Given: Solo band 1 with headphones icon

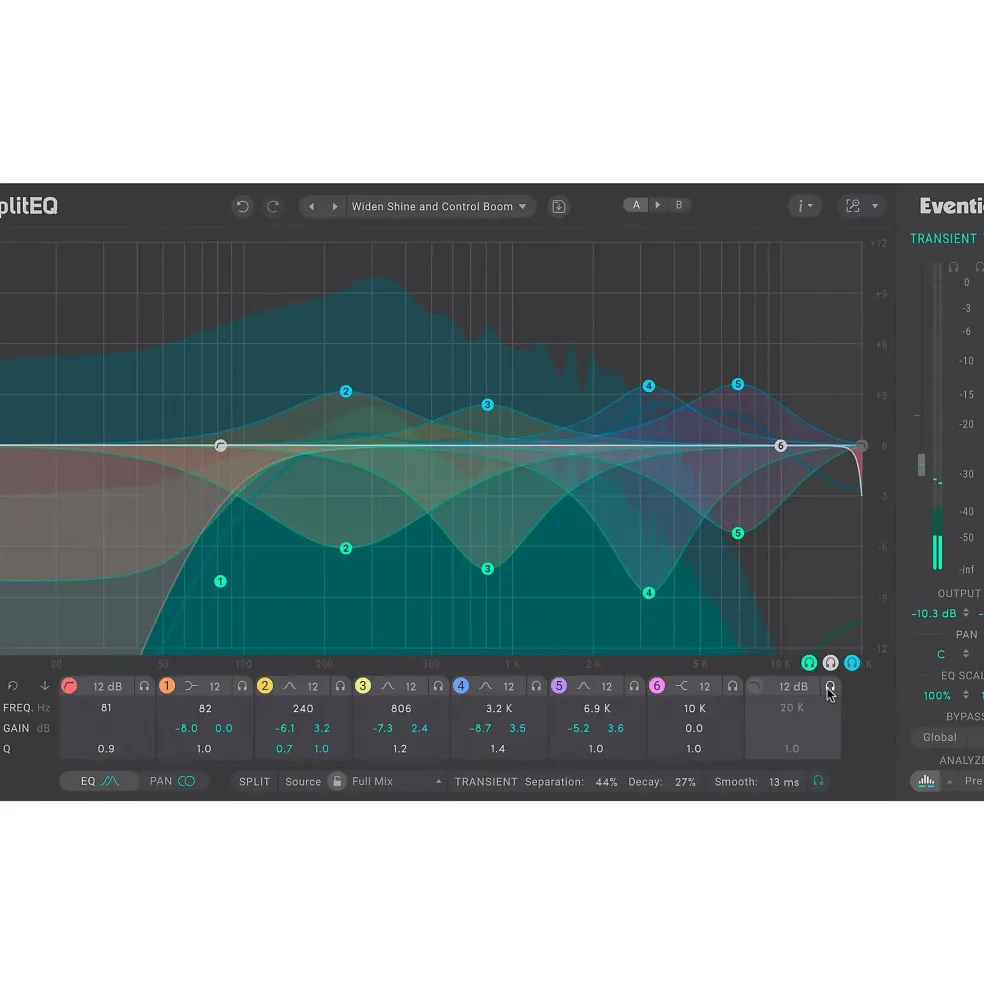Looking at the screenshot, I should (x=242, y=686).
